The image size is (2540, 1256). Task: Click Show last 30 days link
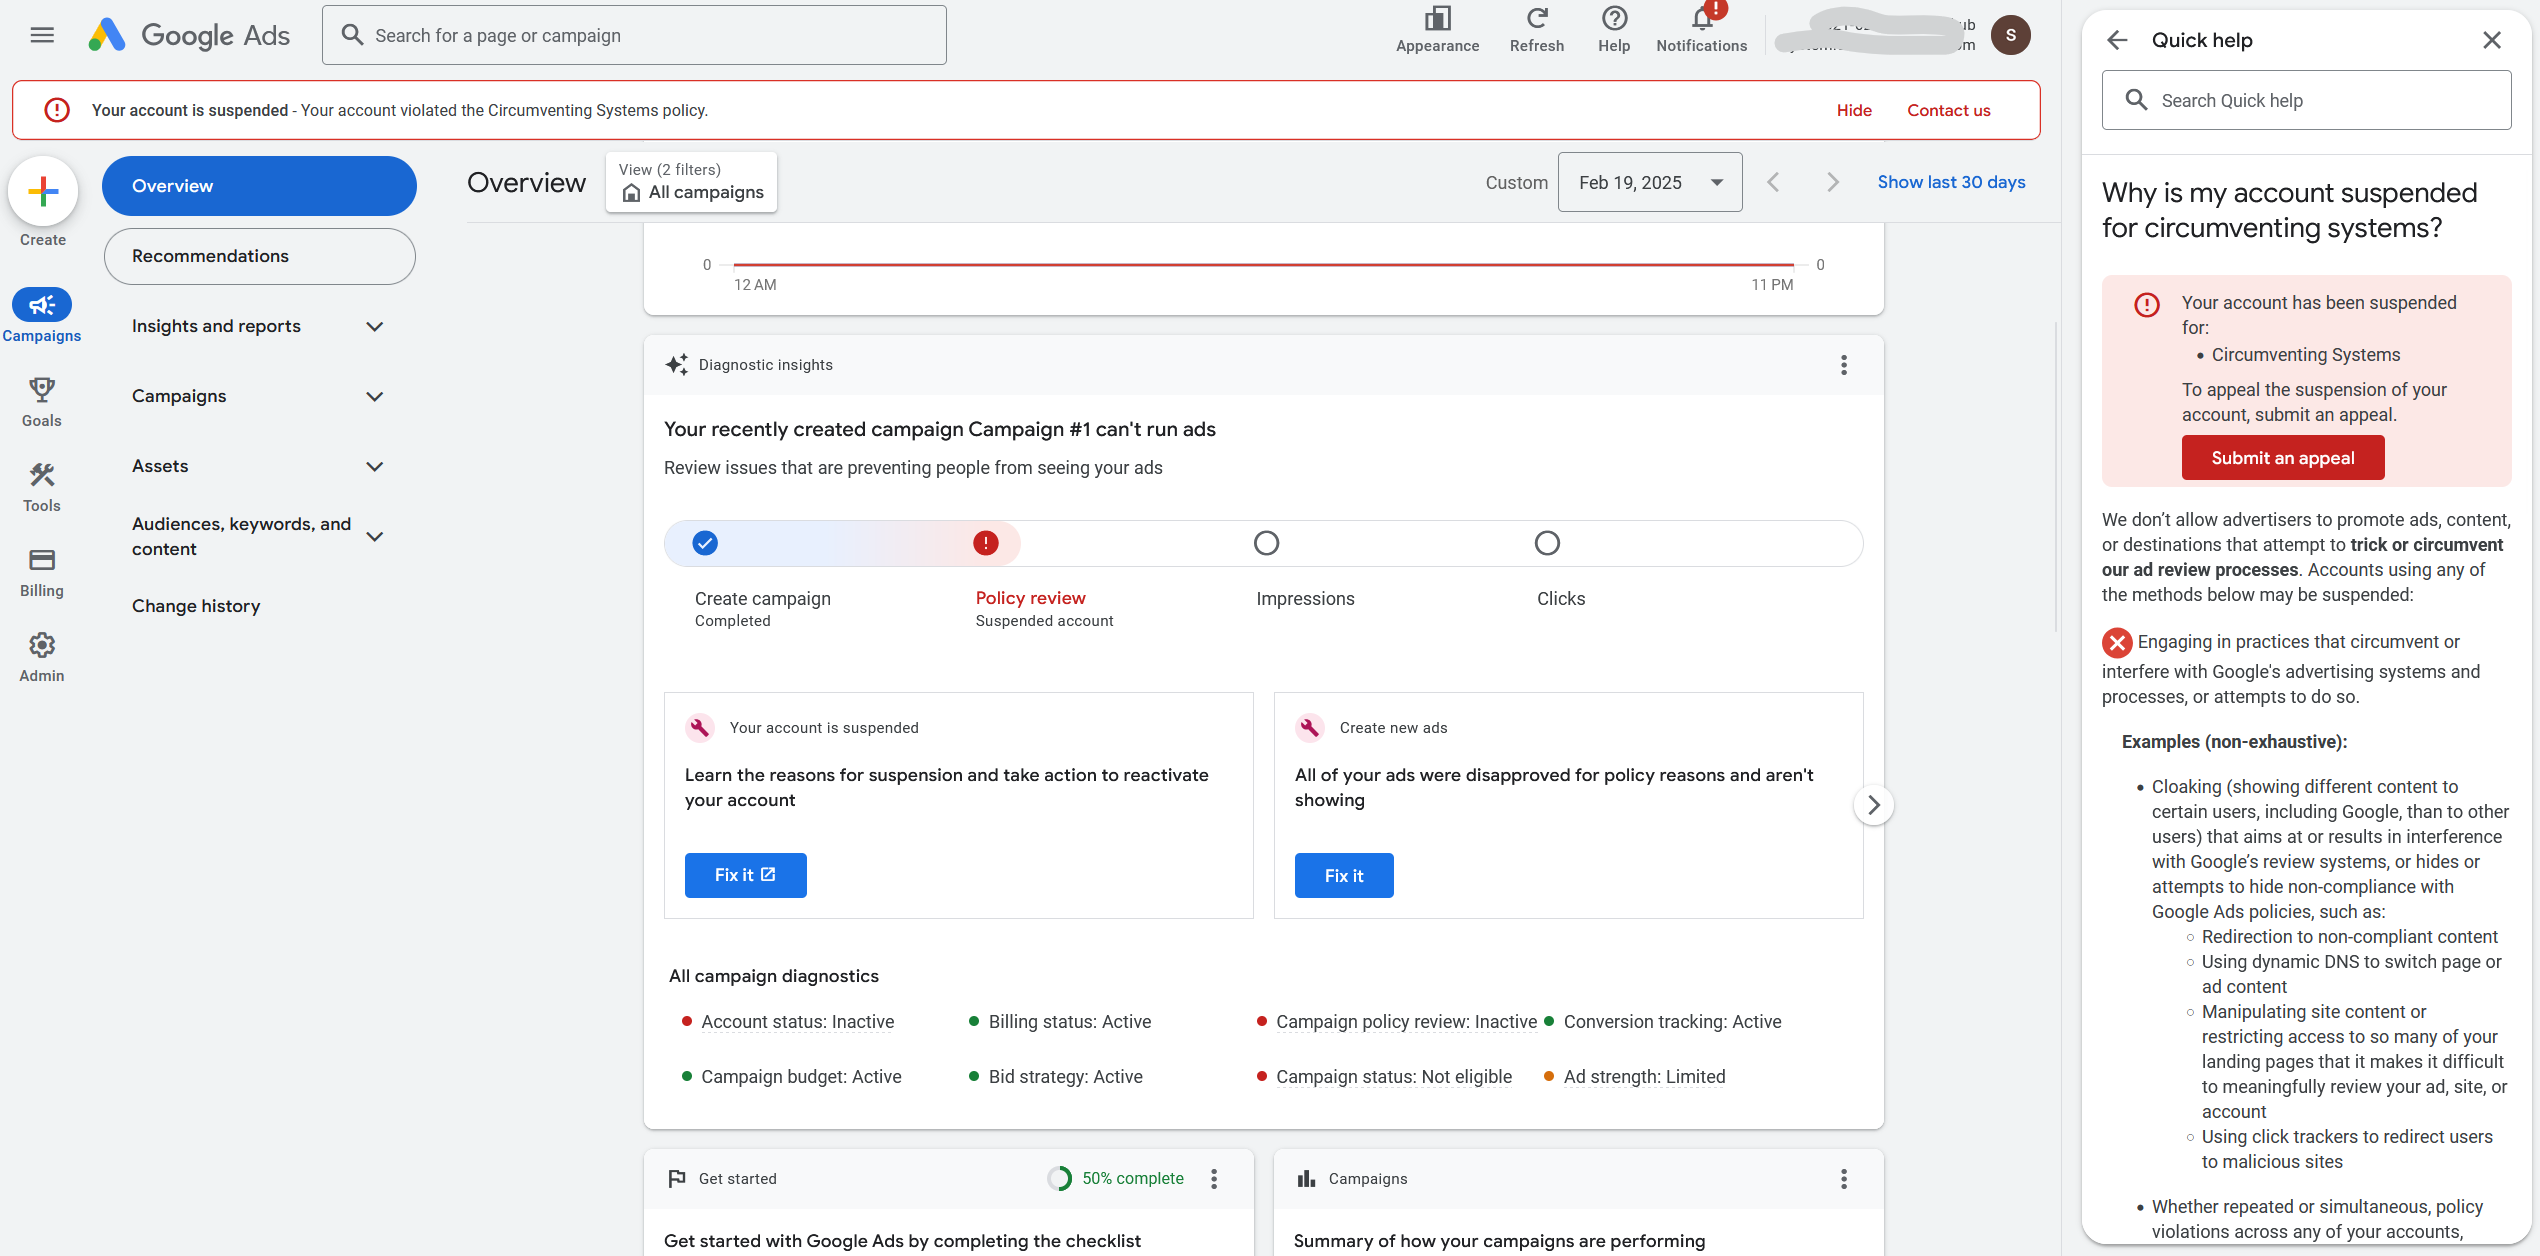click(x=1951, y=182)
